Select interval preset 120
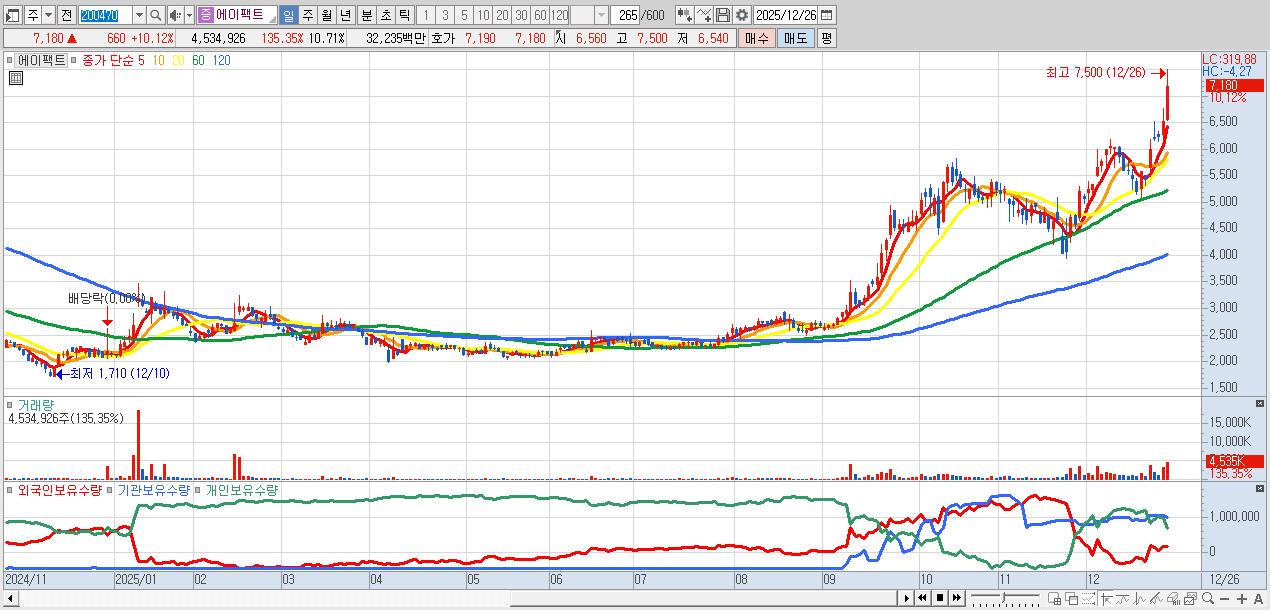The image size is (1270, 610). tap(559, 15)
